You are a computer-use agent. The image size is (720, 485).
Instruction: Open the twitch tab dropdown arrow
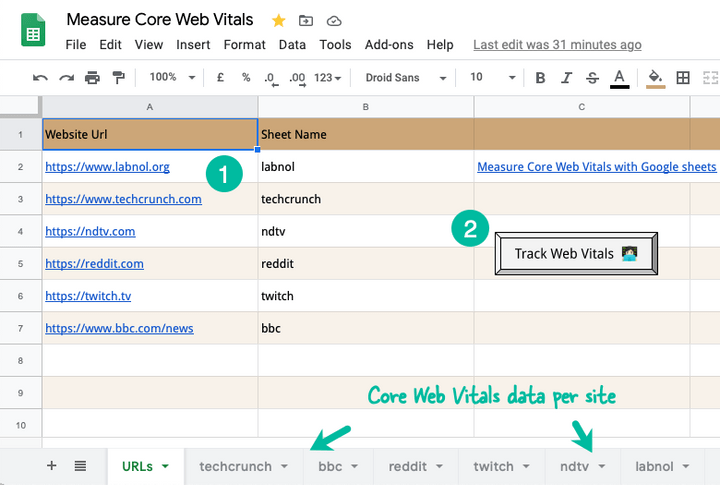click(526, 466)
